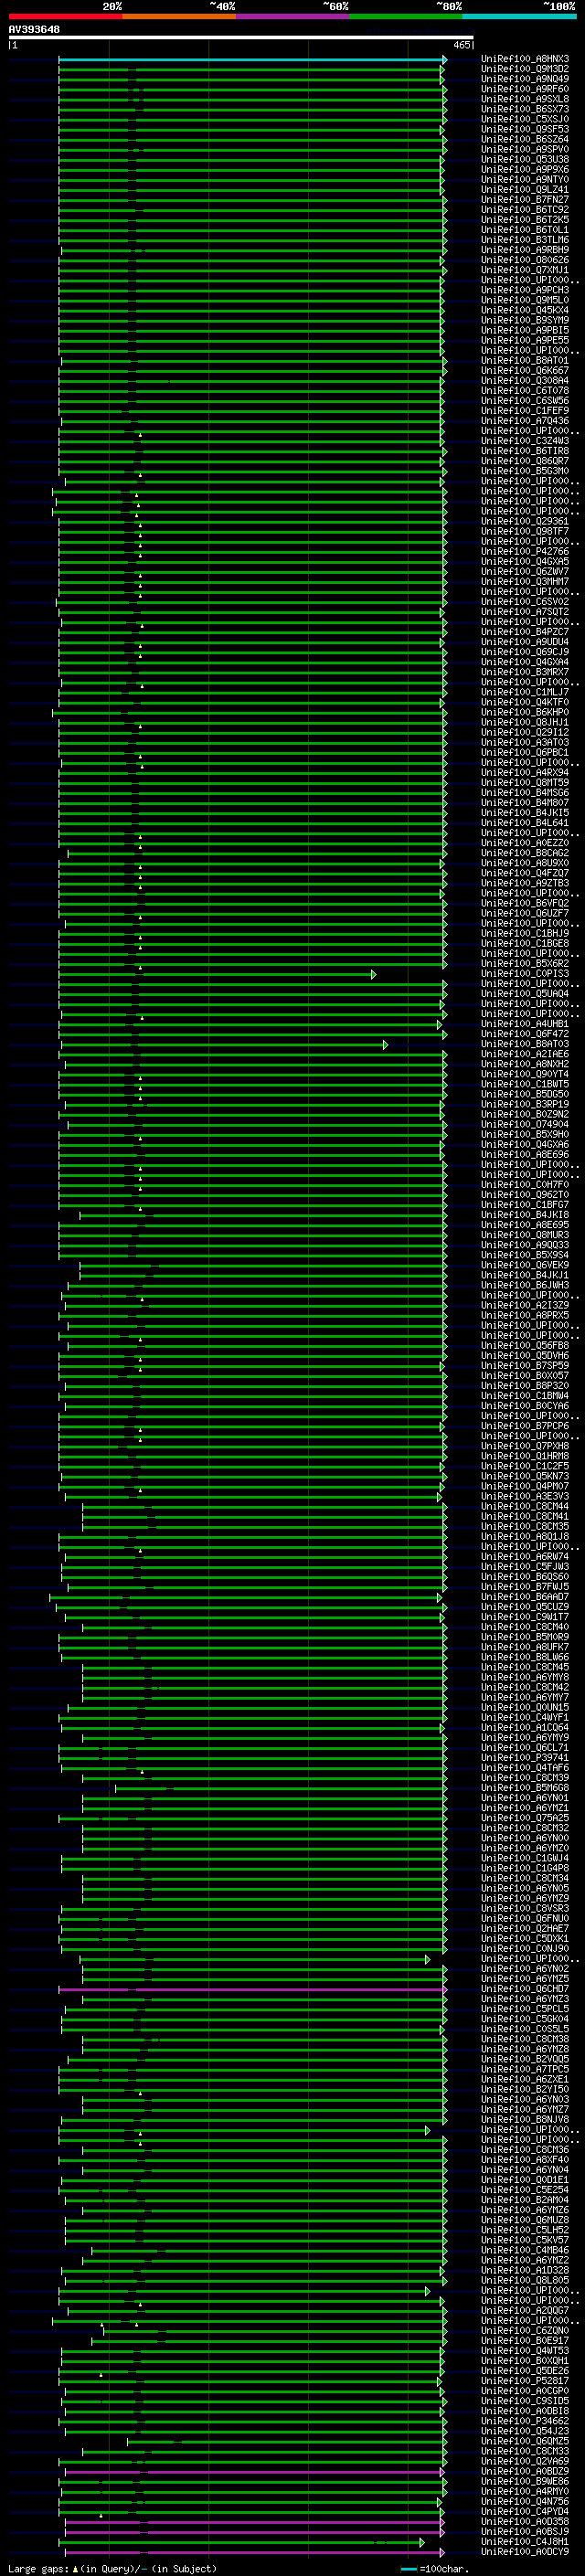585x2576 pixels.
Task: Click the white query sequence bar
Action: pos(240,38)
